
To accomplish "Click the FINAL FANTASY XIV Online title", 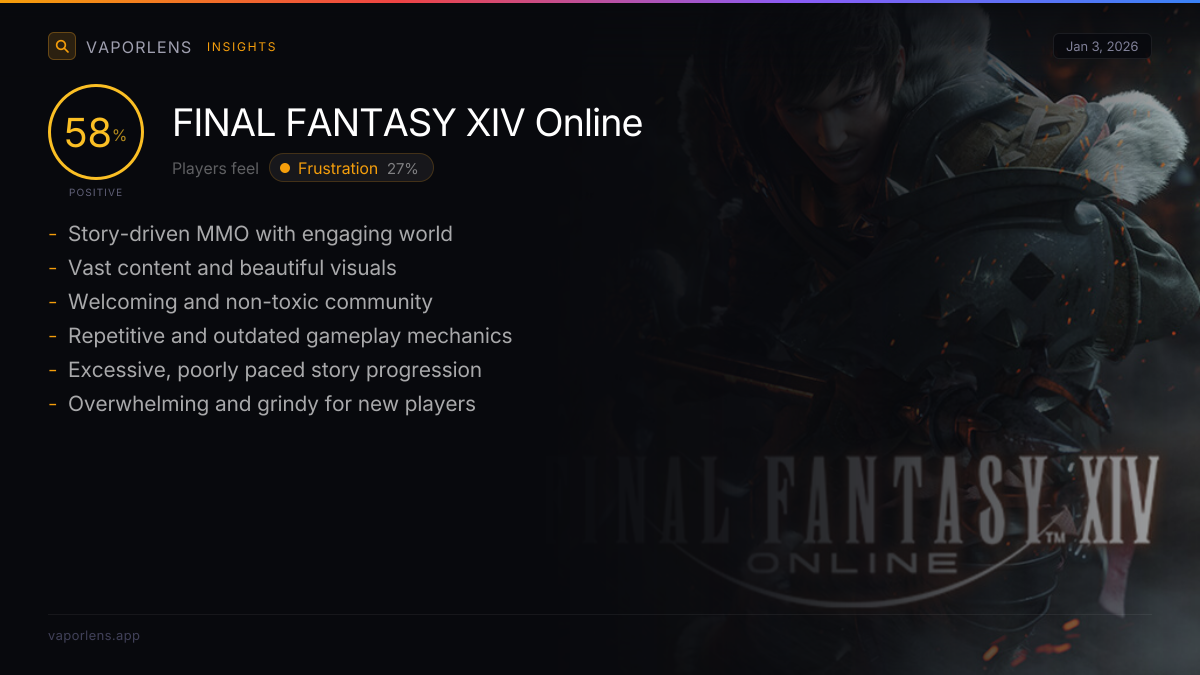I will click(407, 123).
